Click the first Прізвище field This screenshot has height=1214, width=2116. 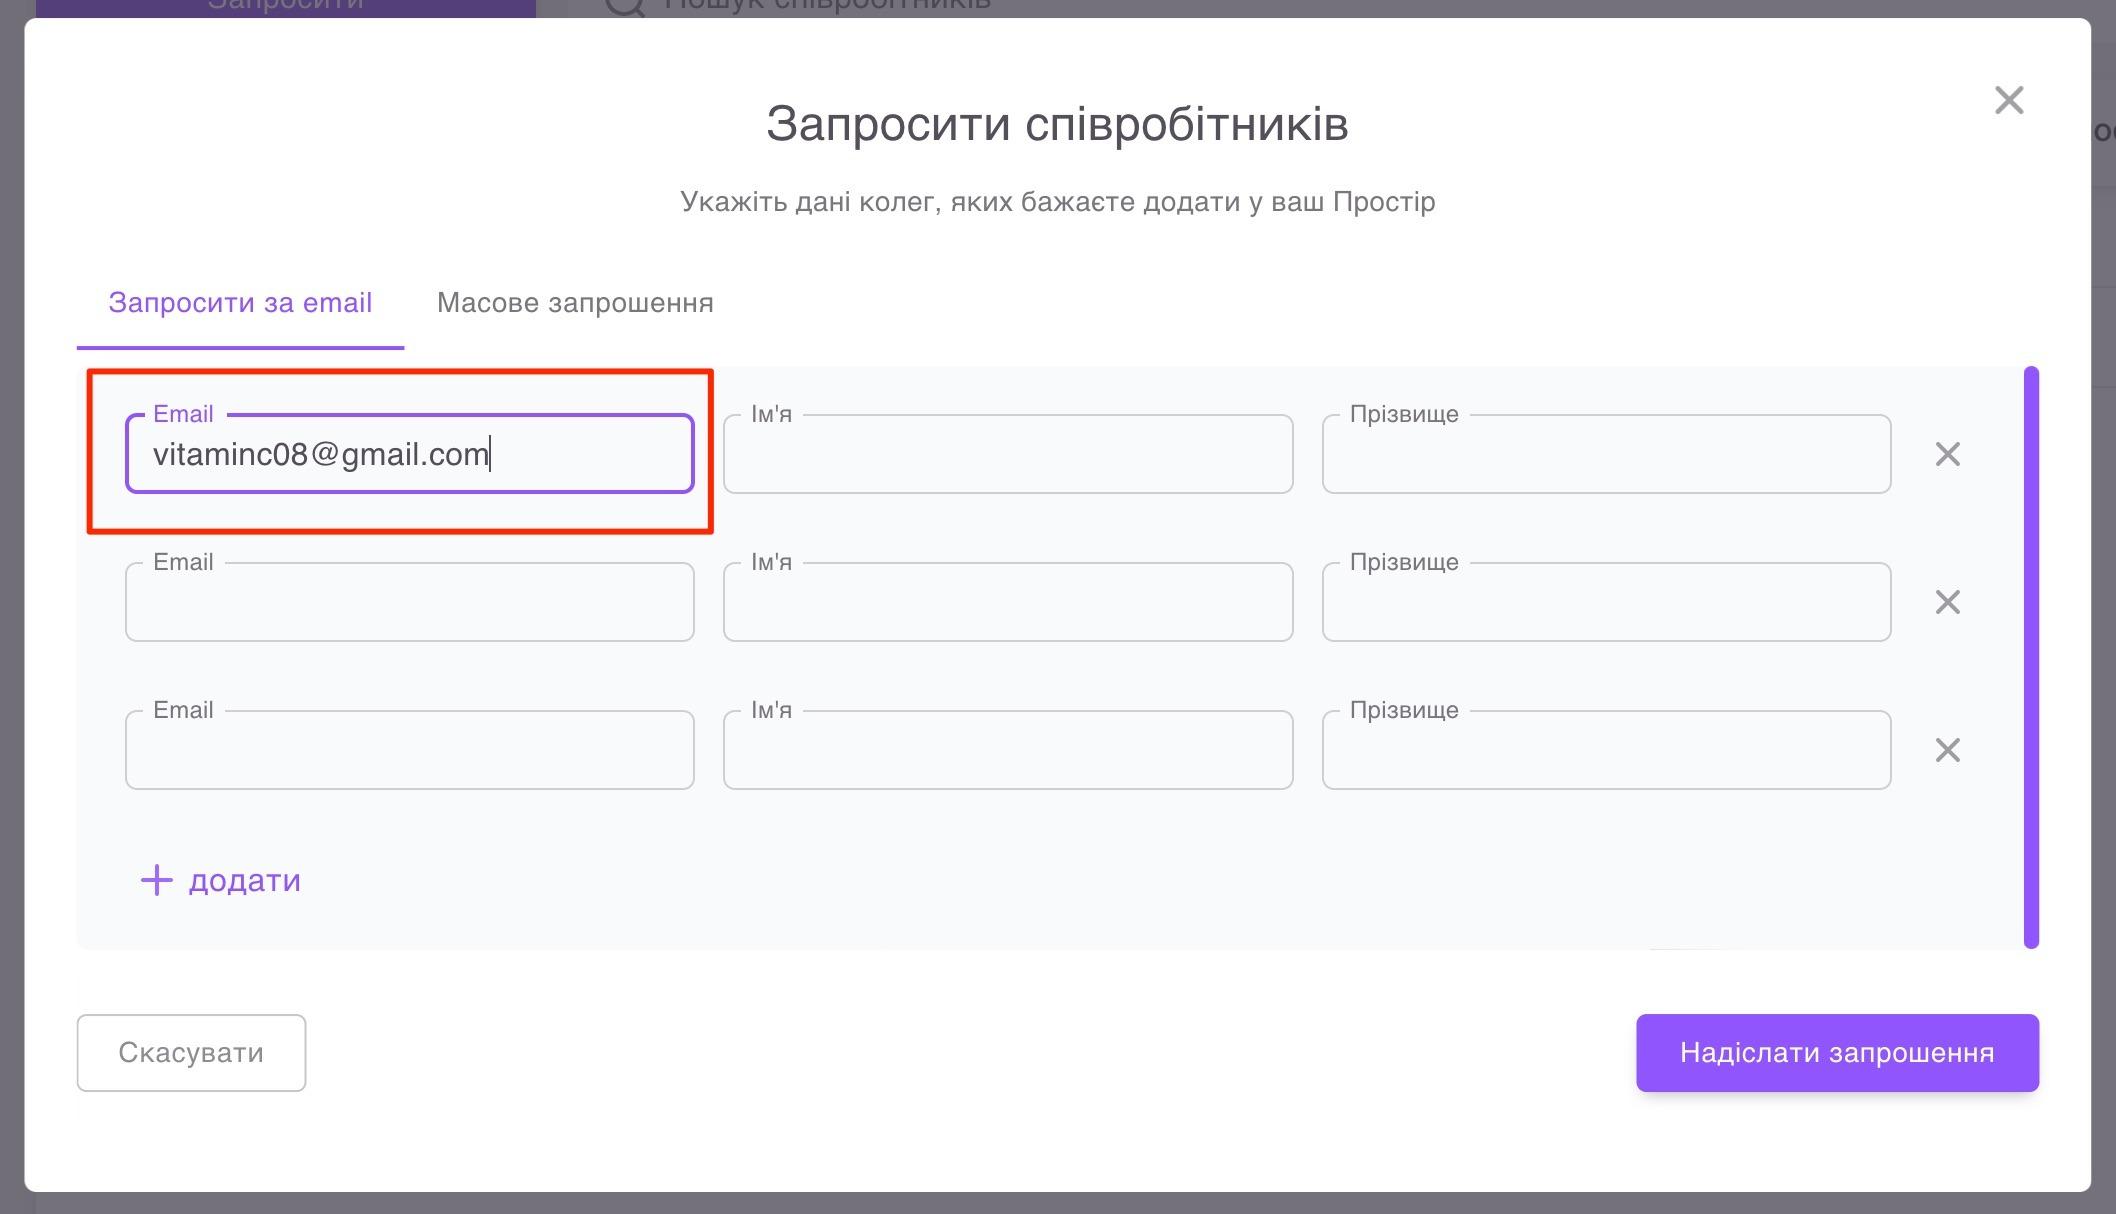coord(1605,454)
